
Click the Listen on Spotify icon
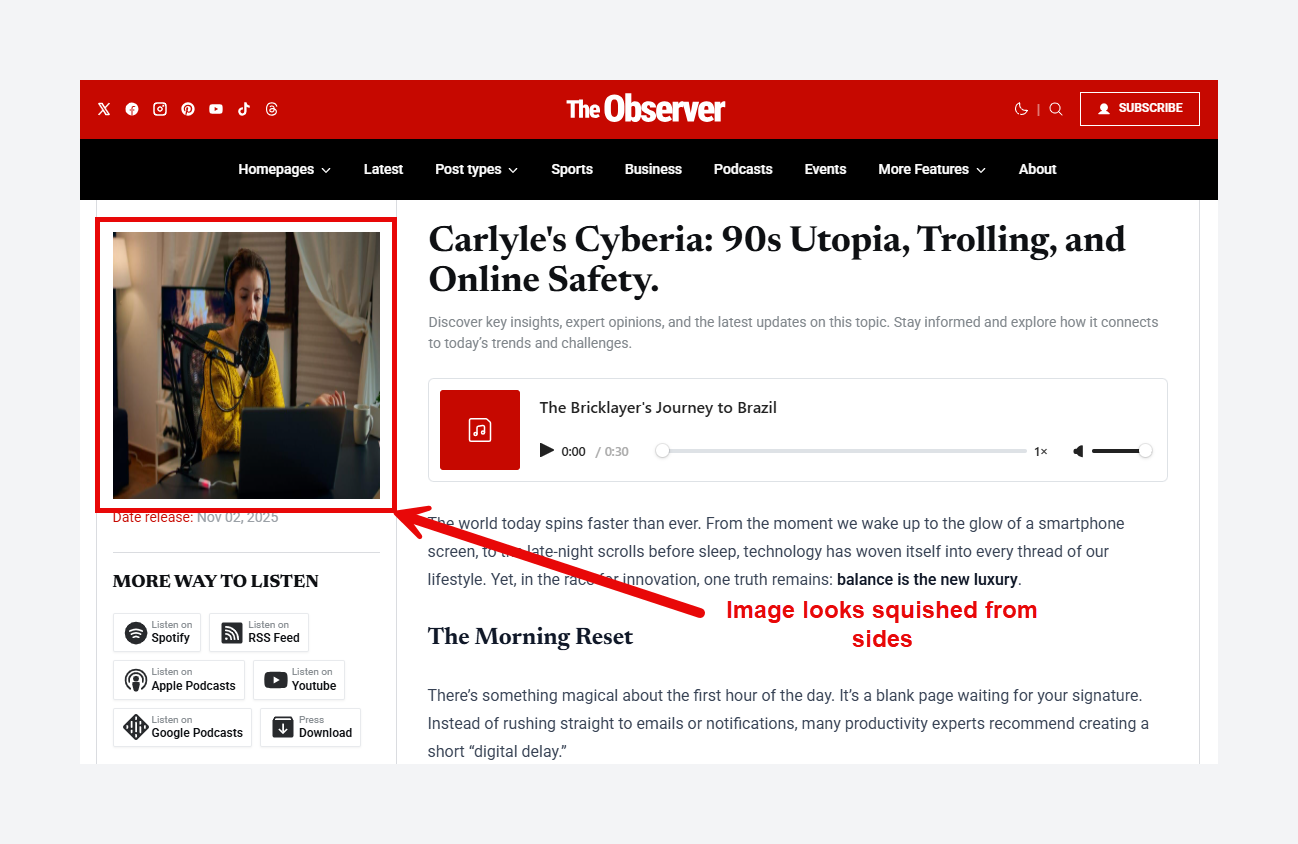pos(136,633)
